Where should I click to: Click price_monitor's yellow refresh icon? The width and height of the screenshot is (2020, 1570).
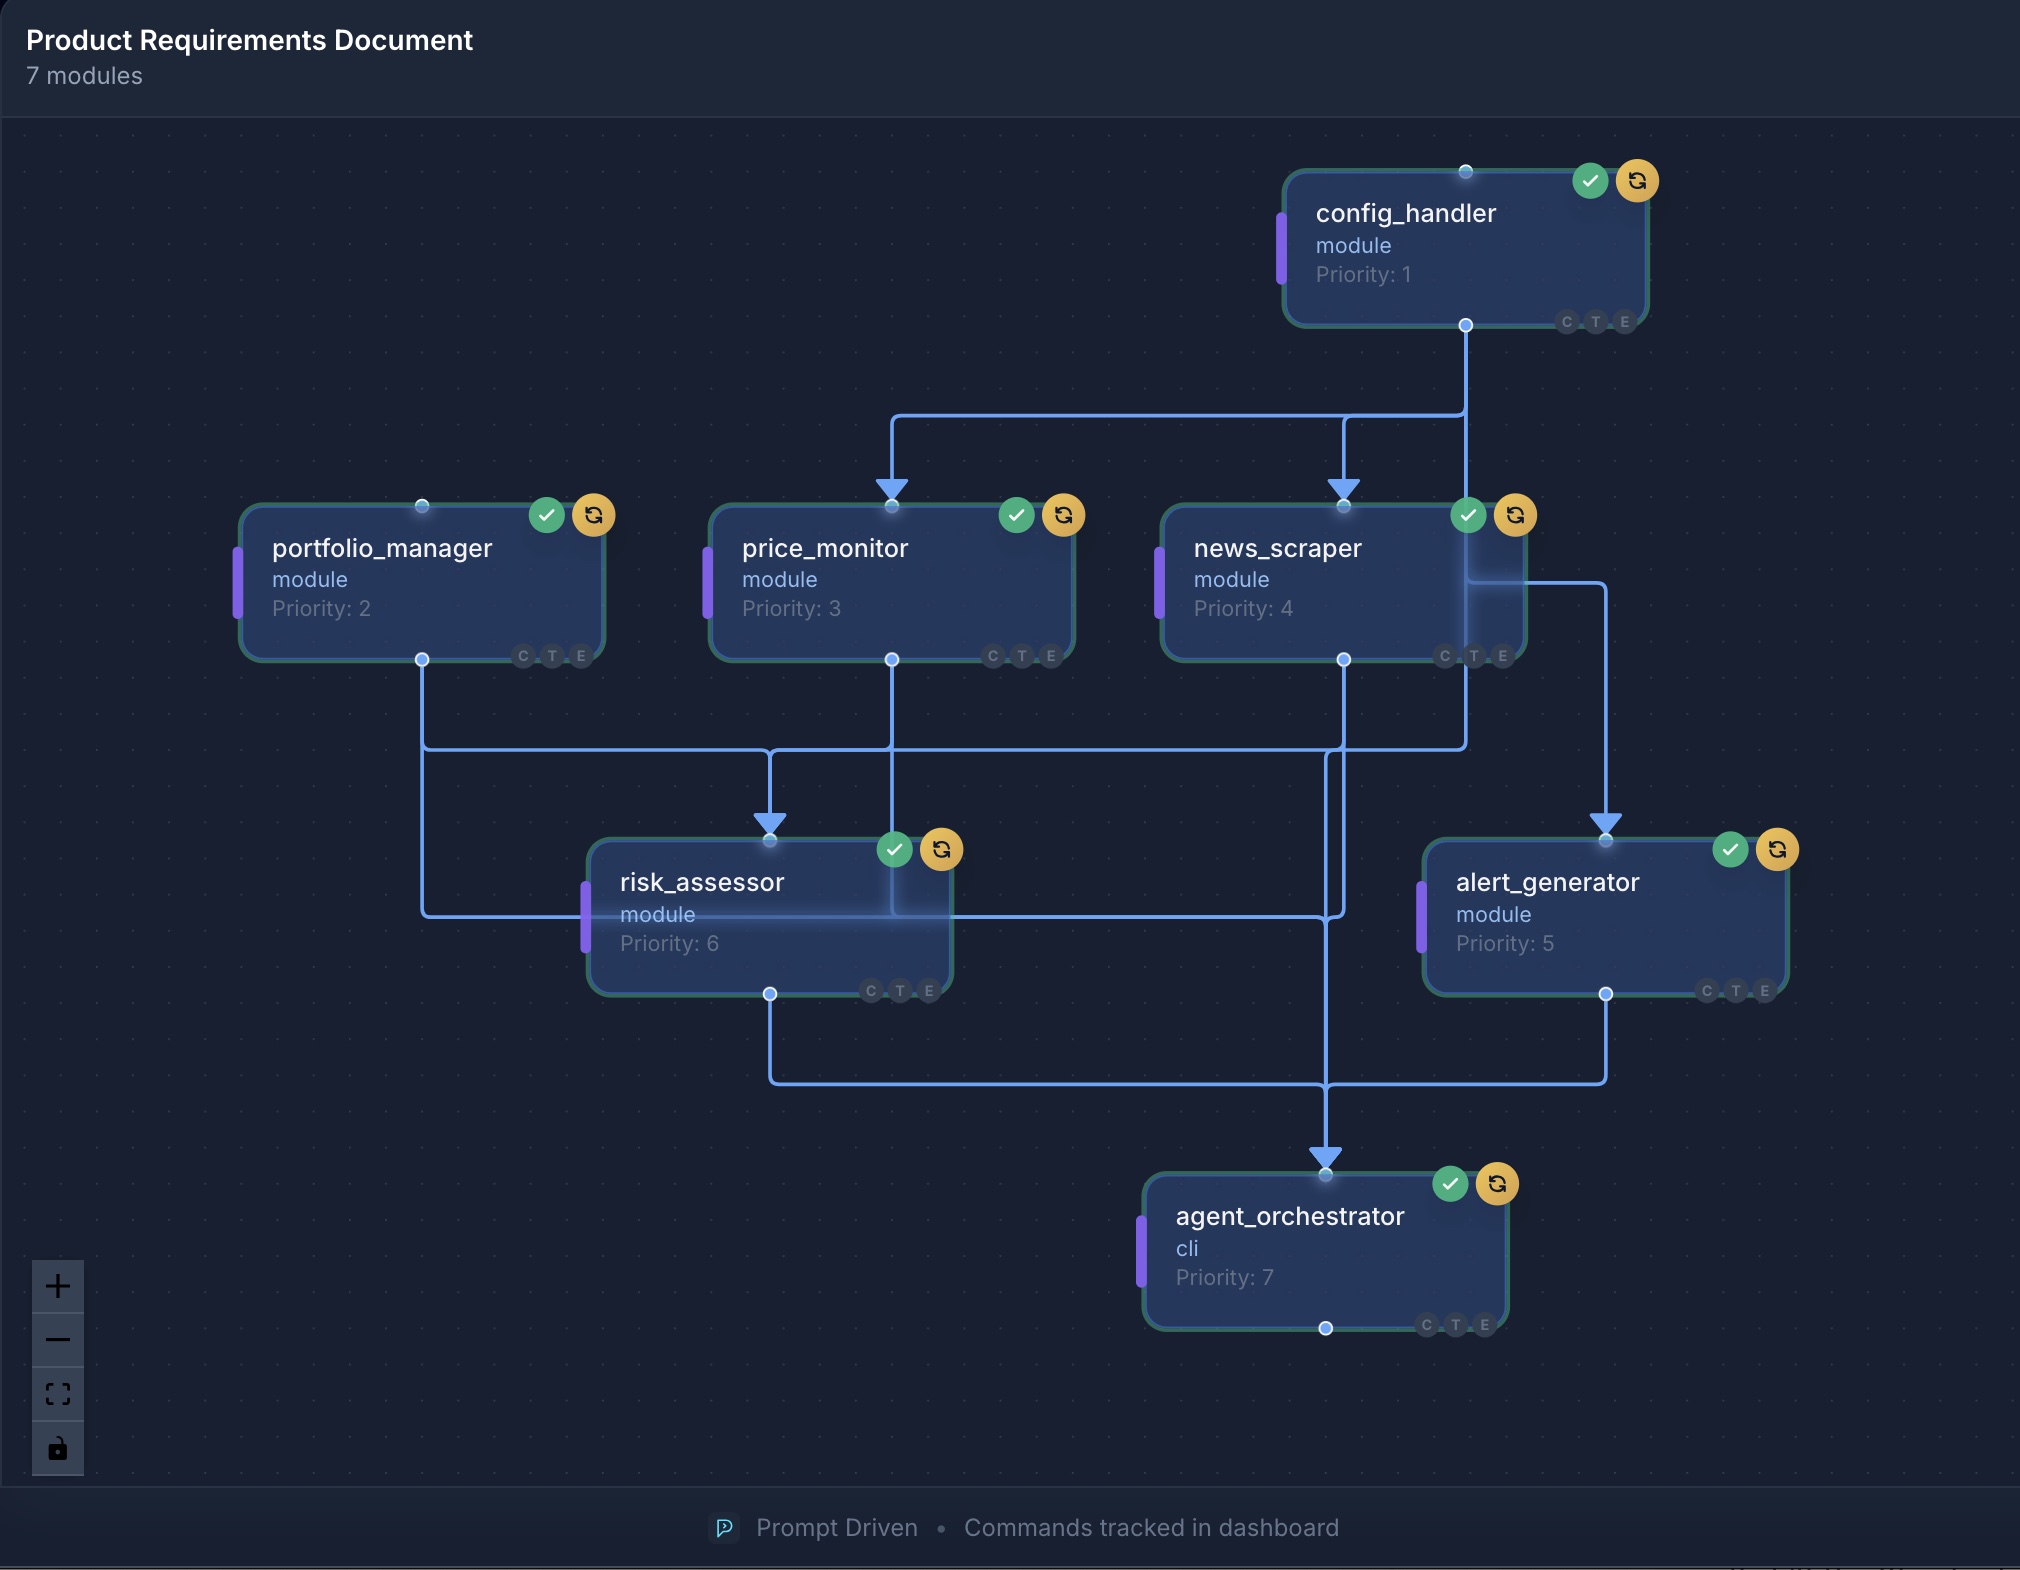click(1063, 515)
